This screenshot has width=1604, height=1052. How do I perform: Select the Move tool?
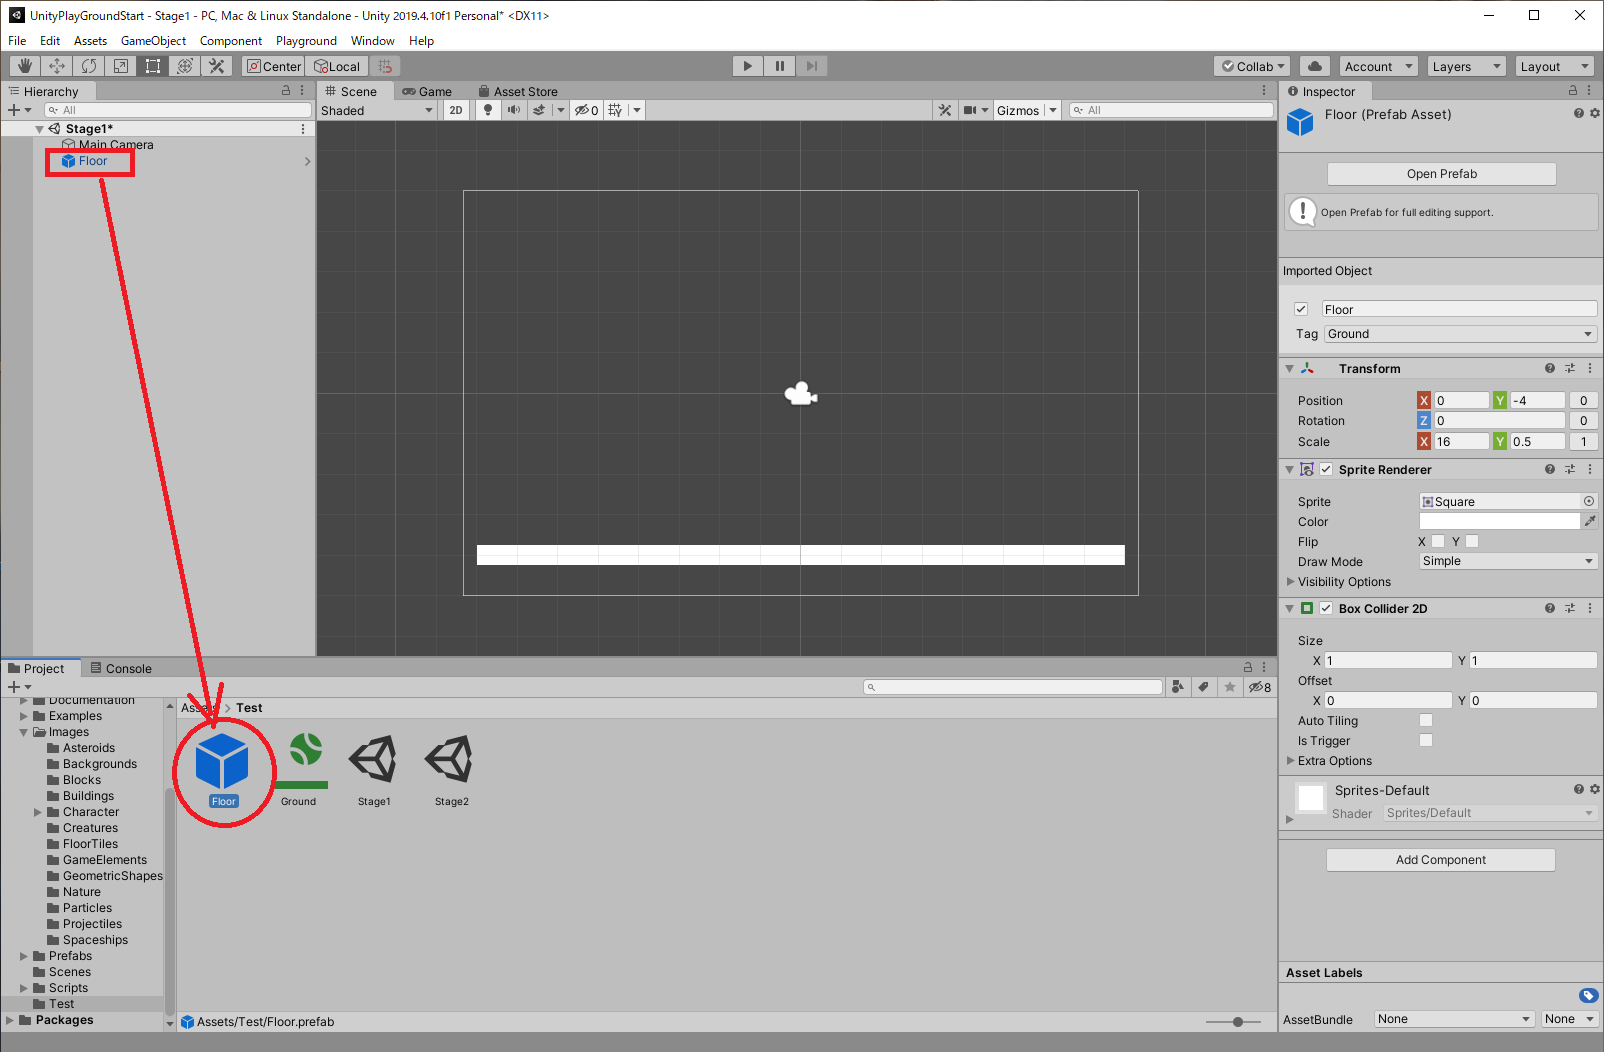pyautogui.click(x=57, y=66)
